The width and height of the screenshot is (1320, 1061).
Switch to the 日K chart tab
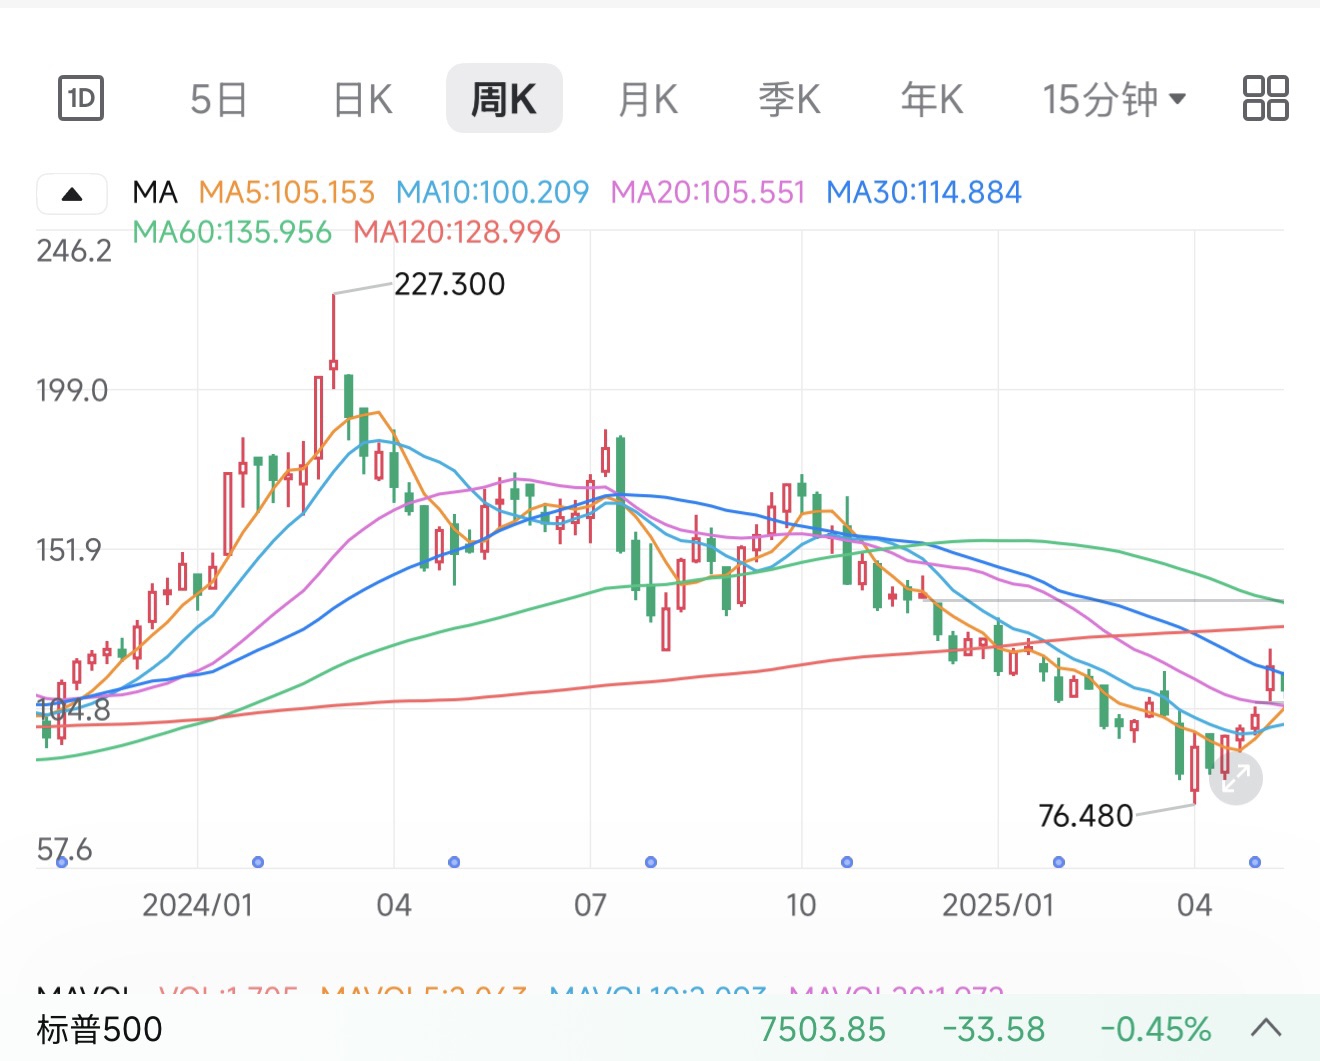[x=363, y=99]
